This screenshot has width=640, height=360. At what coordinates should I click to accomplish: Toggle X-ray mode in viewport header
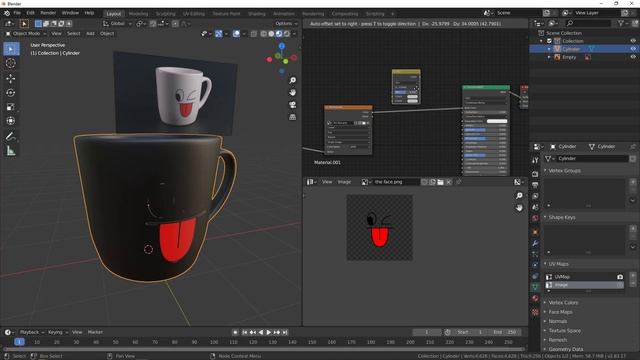[x=253, y=34]
